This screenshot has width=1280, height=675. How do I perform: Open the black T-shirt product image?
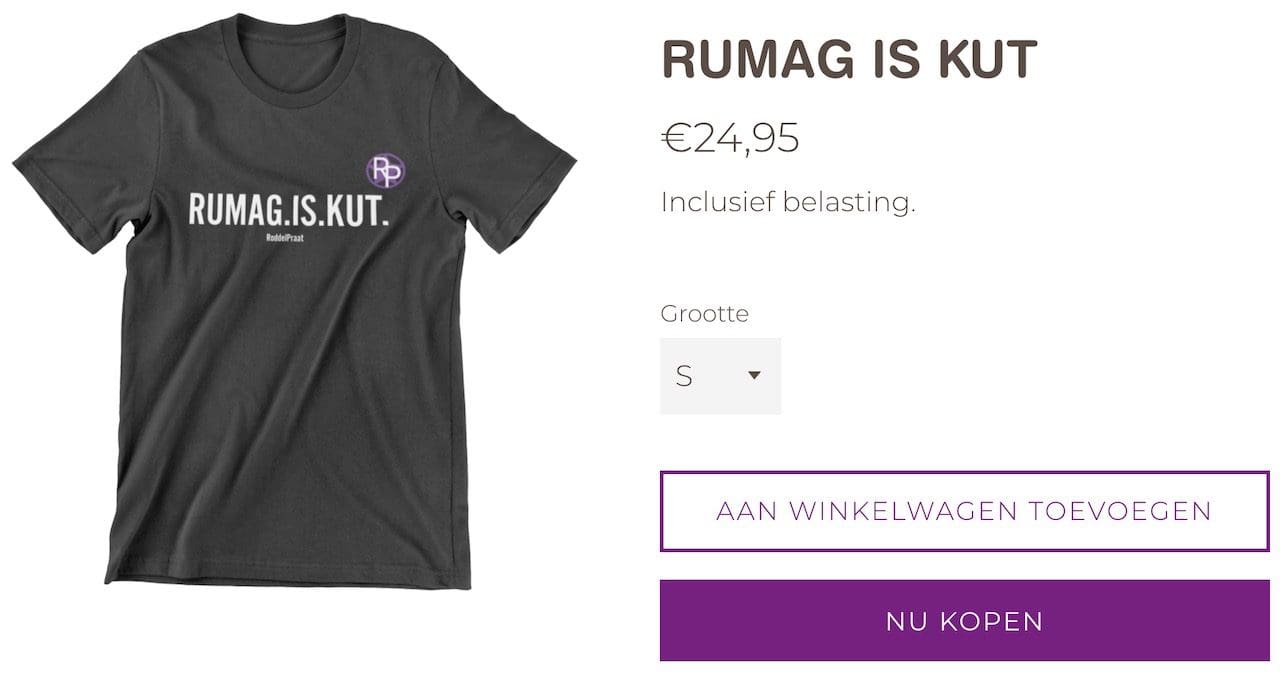pos(294,300)
